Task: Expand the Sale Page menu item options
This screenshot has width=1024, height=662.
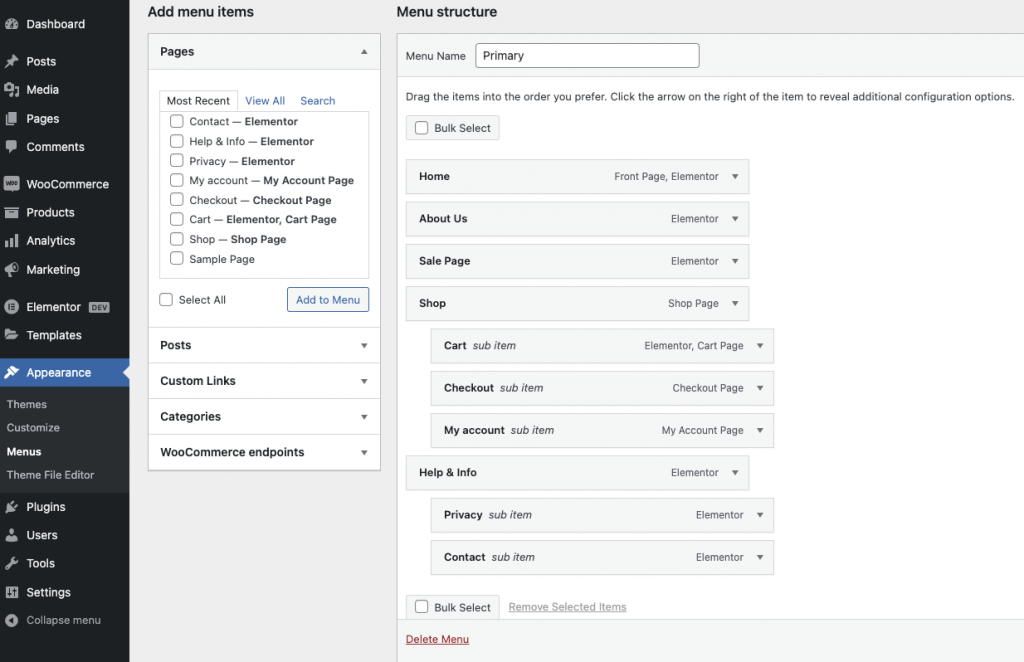Action: pos(735,261)
